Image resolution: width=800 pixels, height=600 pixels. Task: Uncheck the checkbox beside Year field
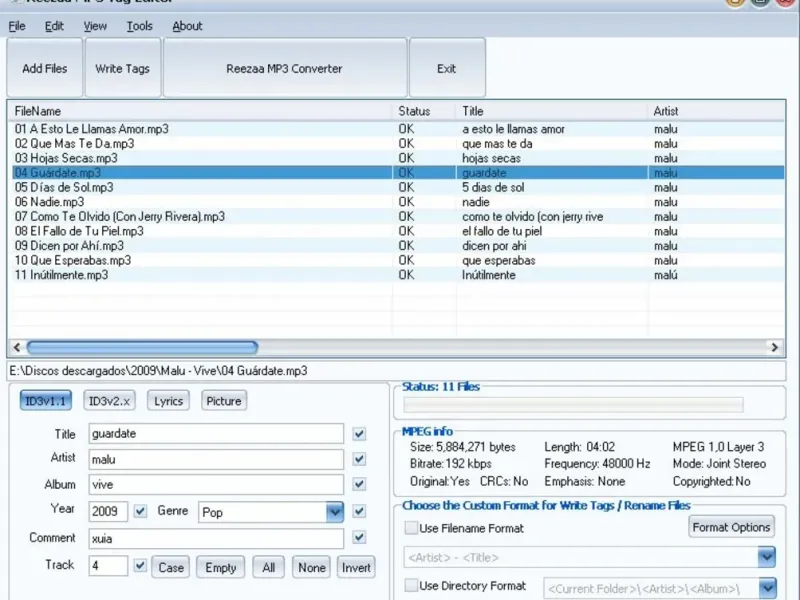tap(141, 512)
